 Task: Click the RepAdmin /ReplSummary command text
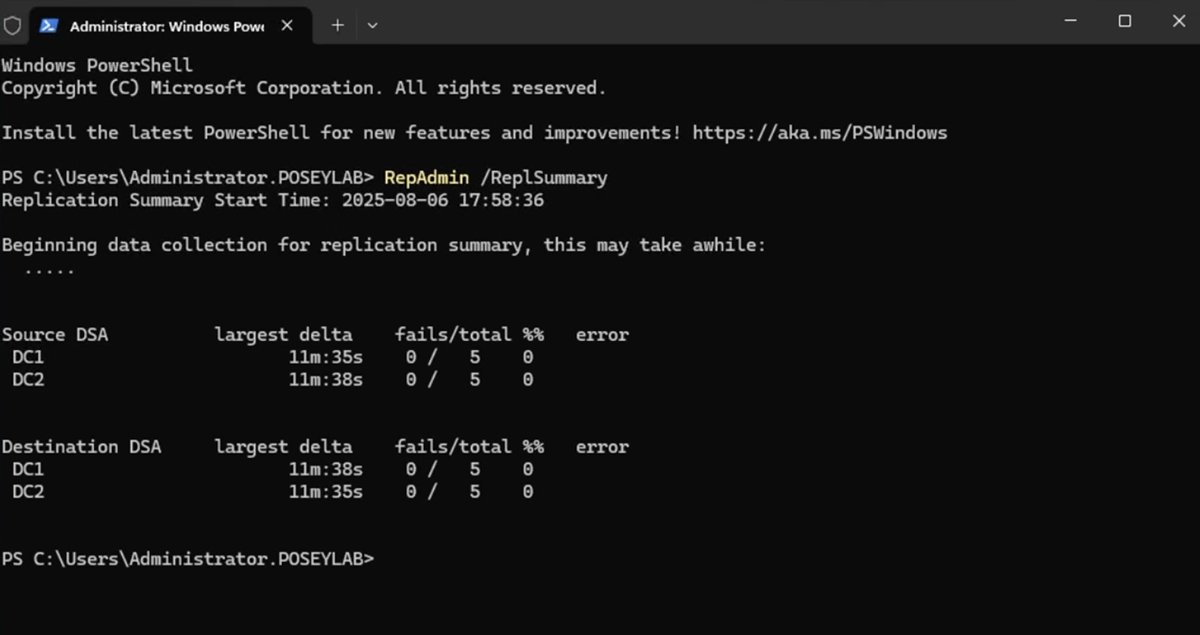pos(495,177)
